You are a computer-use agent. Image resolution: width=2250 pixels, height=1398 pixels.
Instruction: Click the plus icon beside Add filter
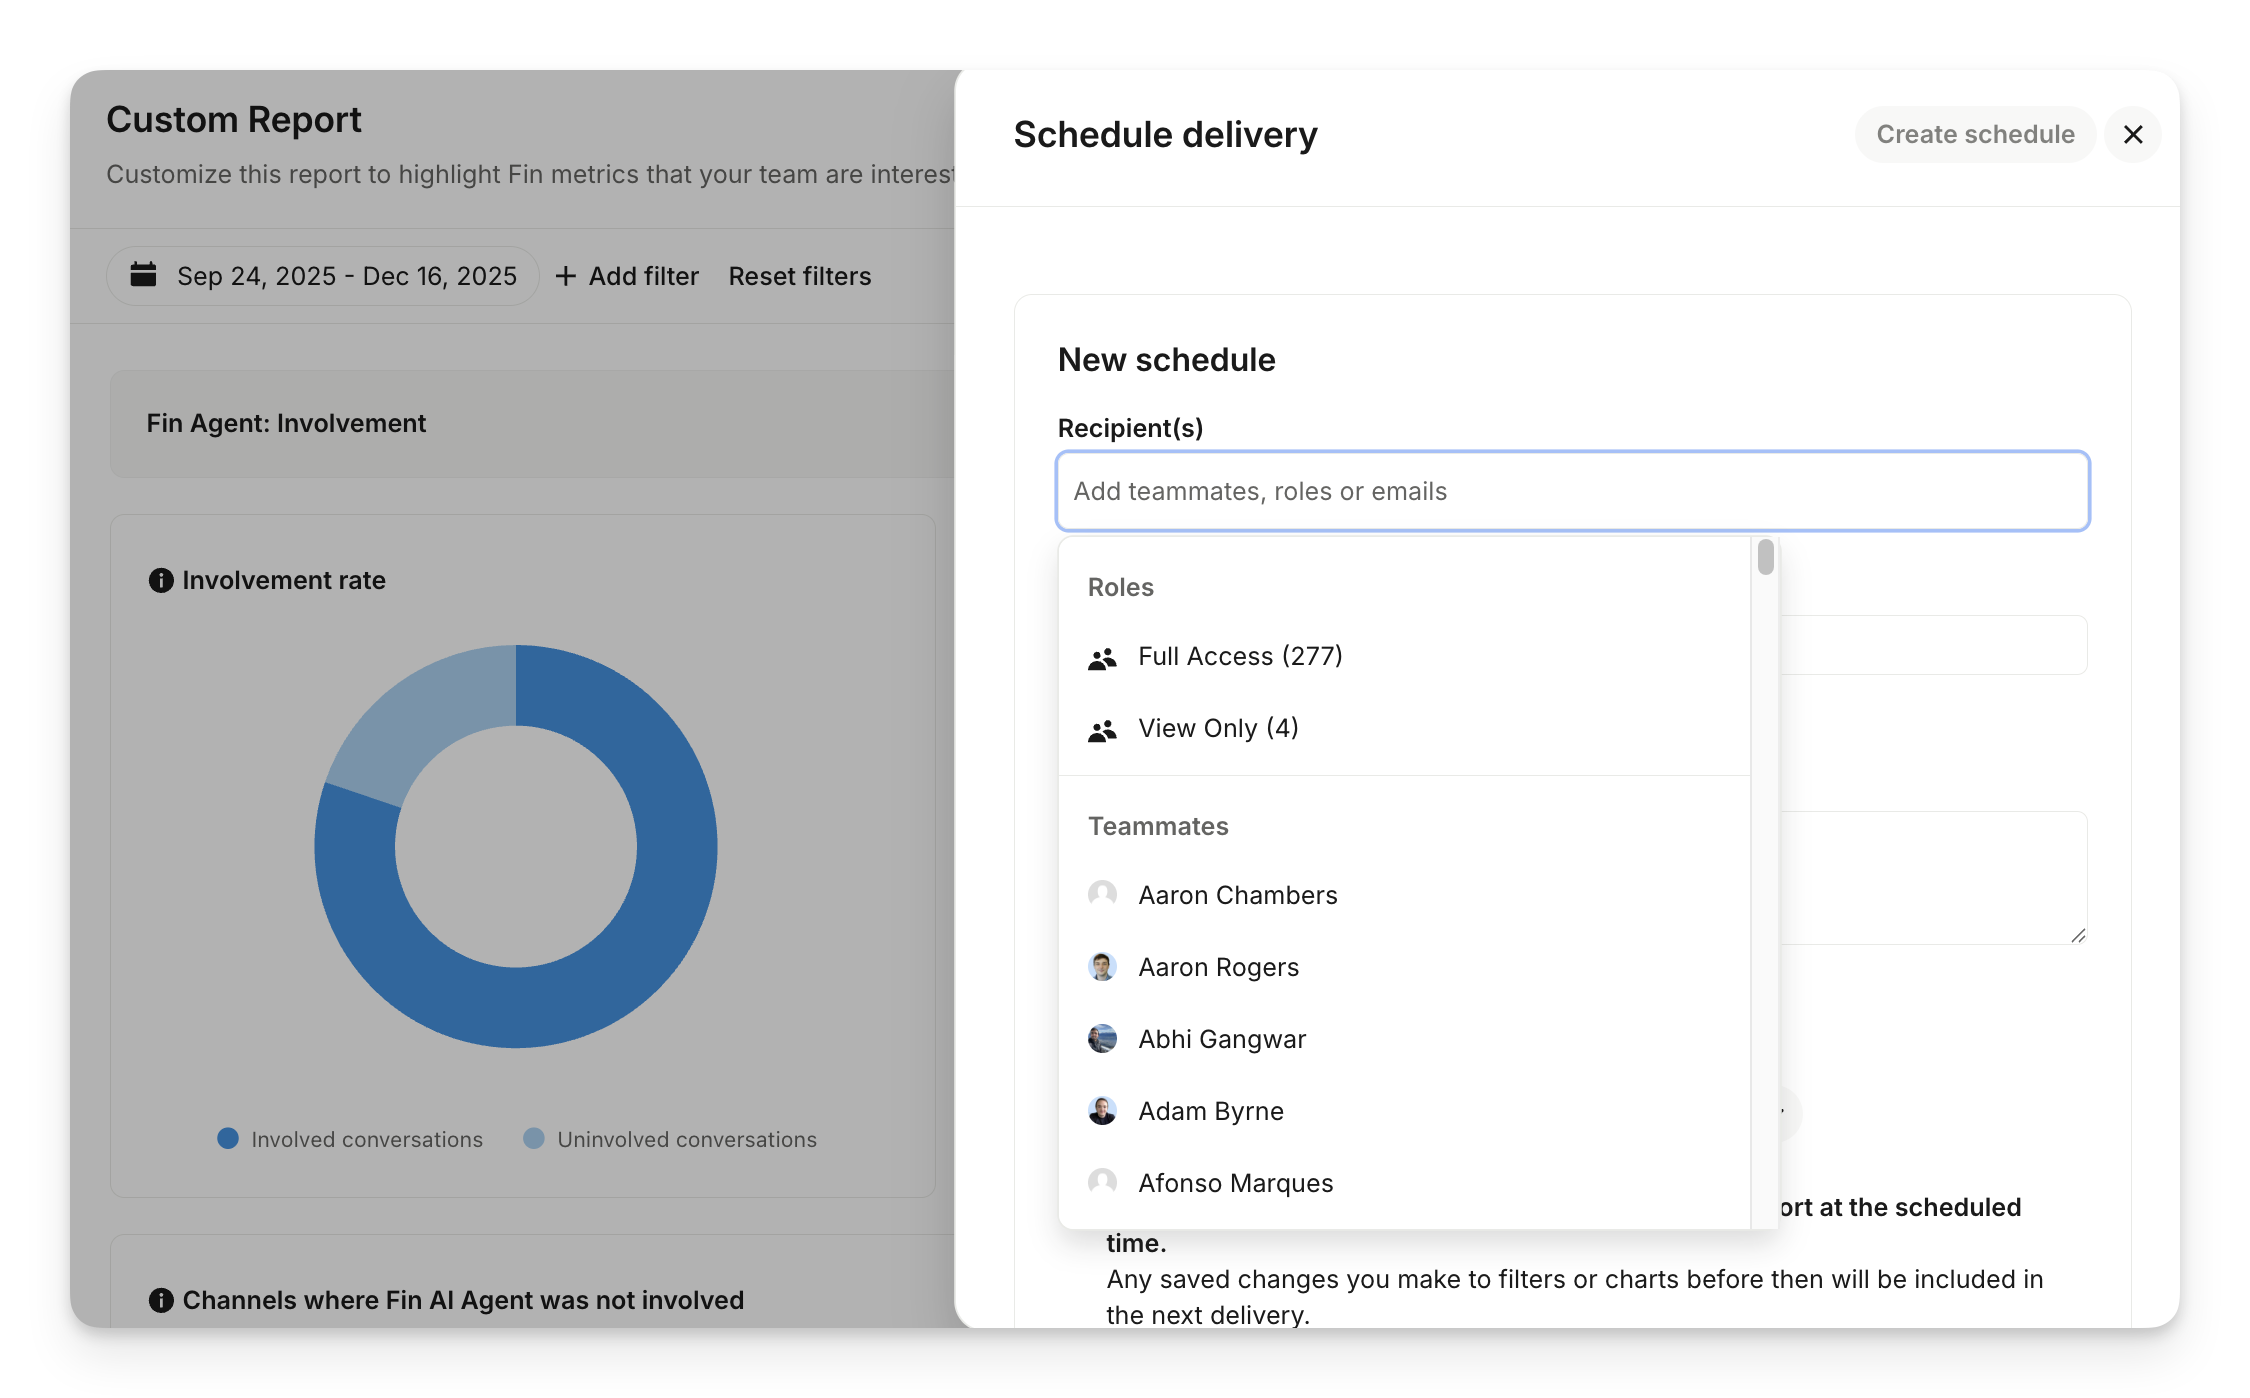(566, 276)
